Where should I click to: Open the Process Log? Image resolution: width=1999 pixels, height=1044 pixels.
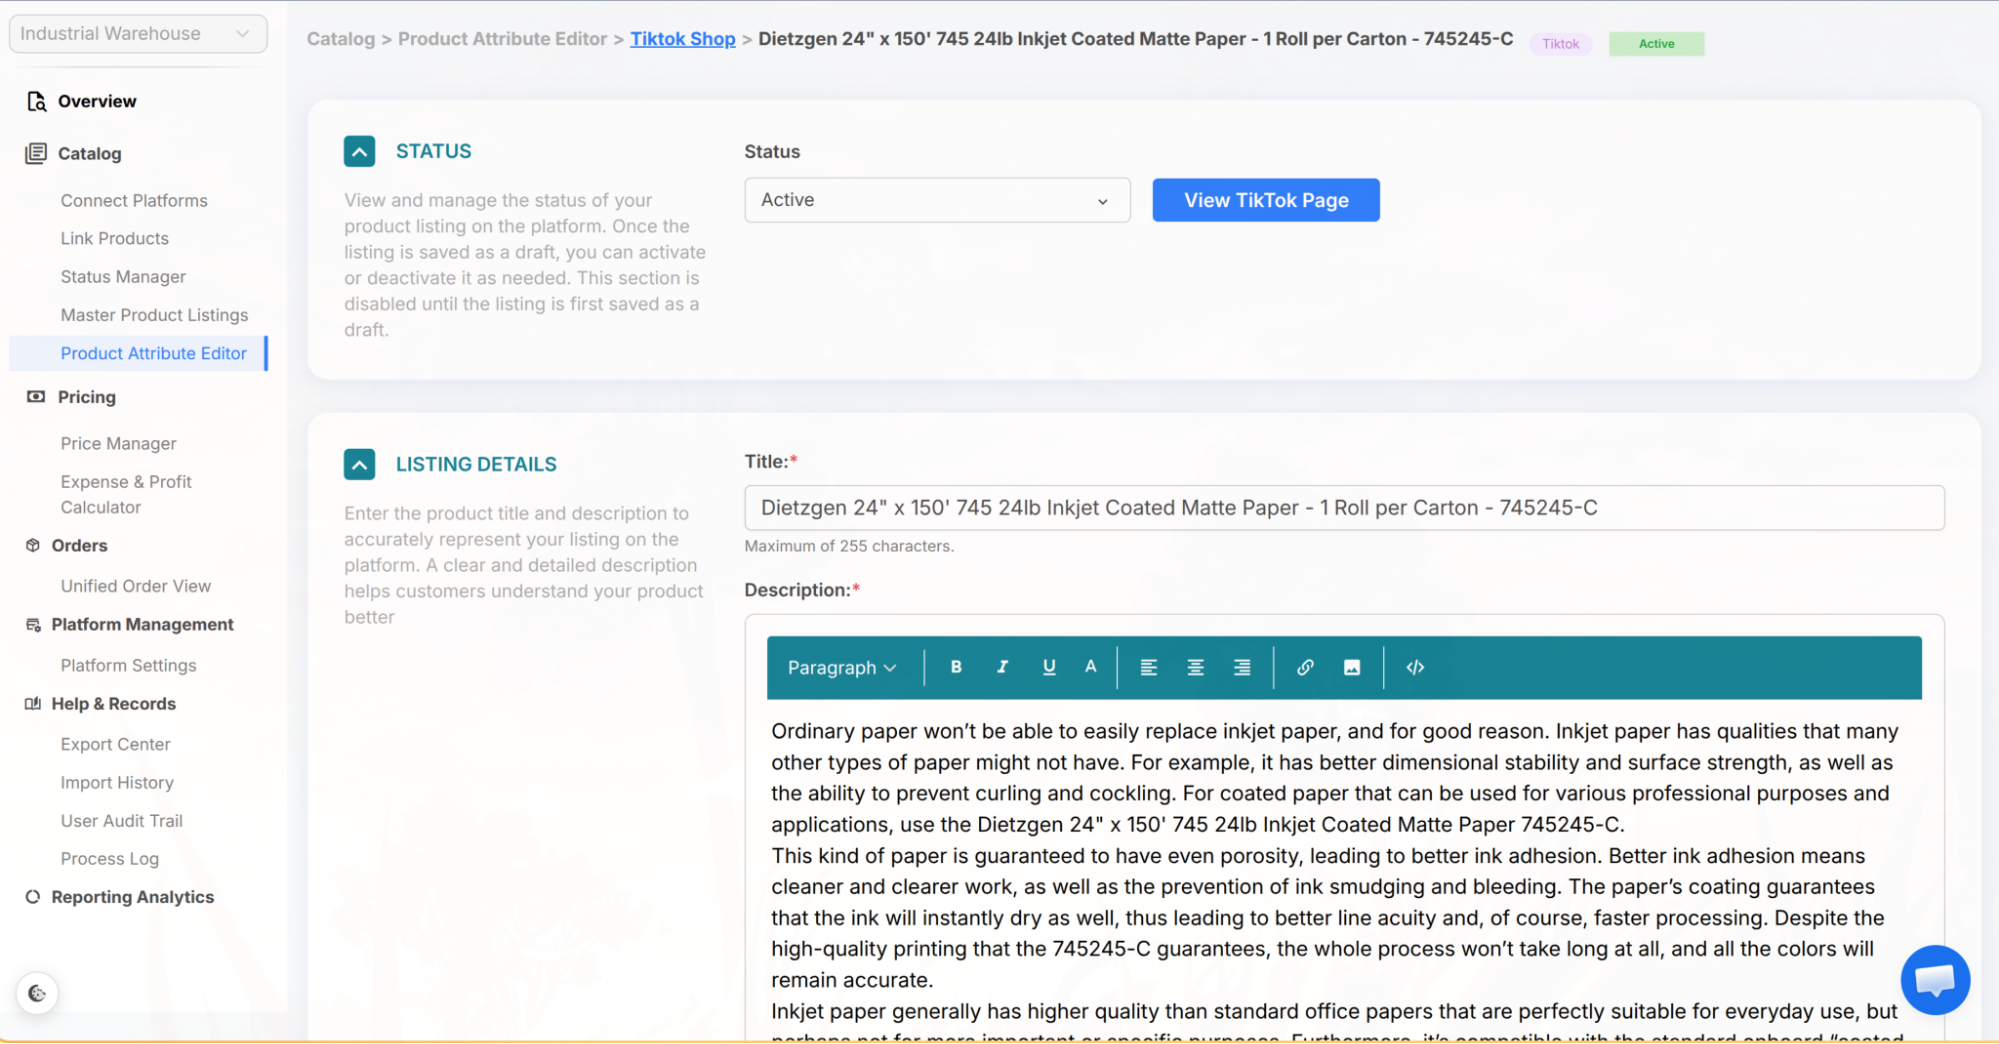[109, 858]
